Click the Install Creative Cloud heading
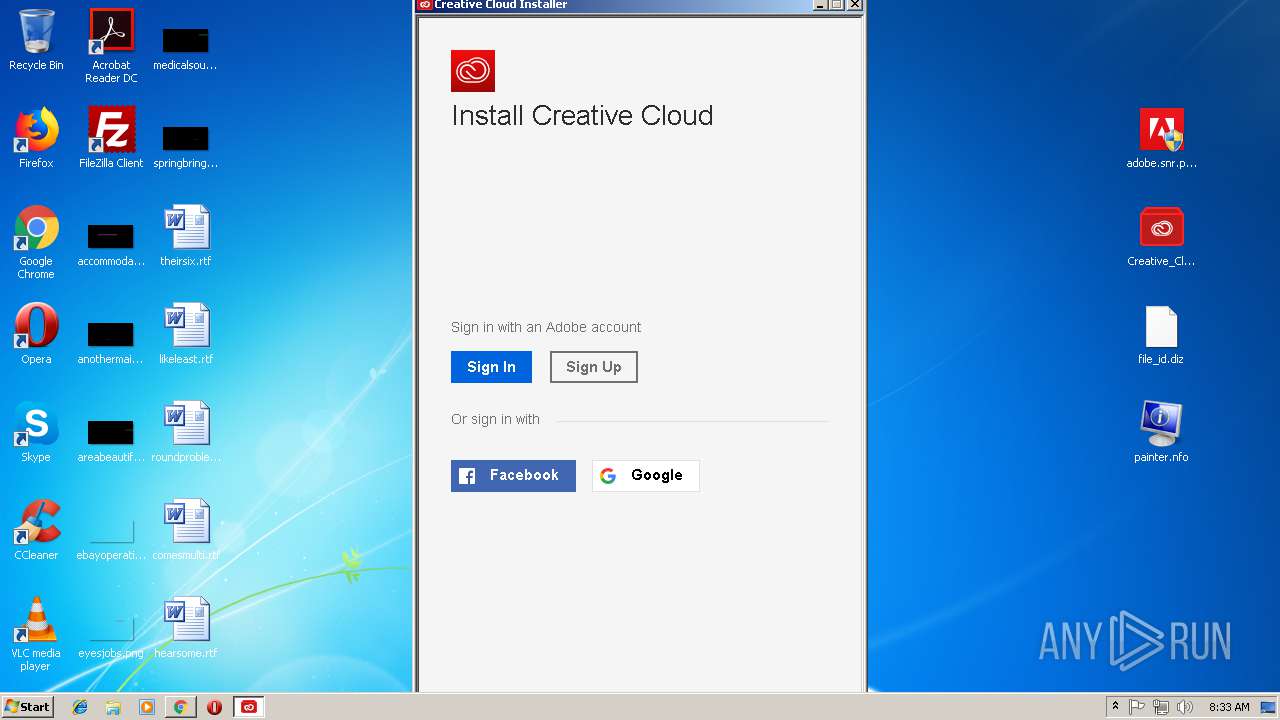This screenshot has width=1280, height=720. pos(582,116)
